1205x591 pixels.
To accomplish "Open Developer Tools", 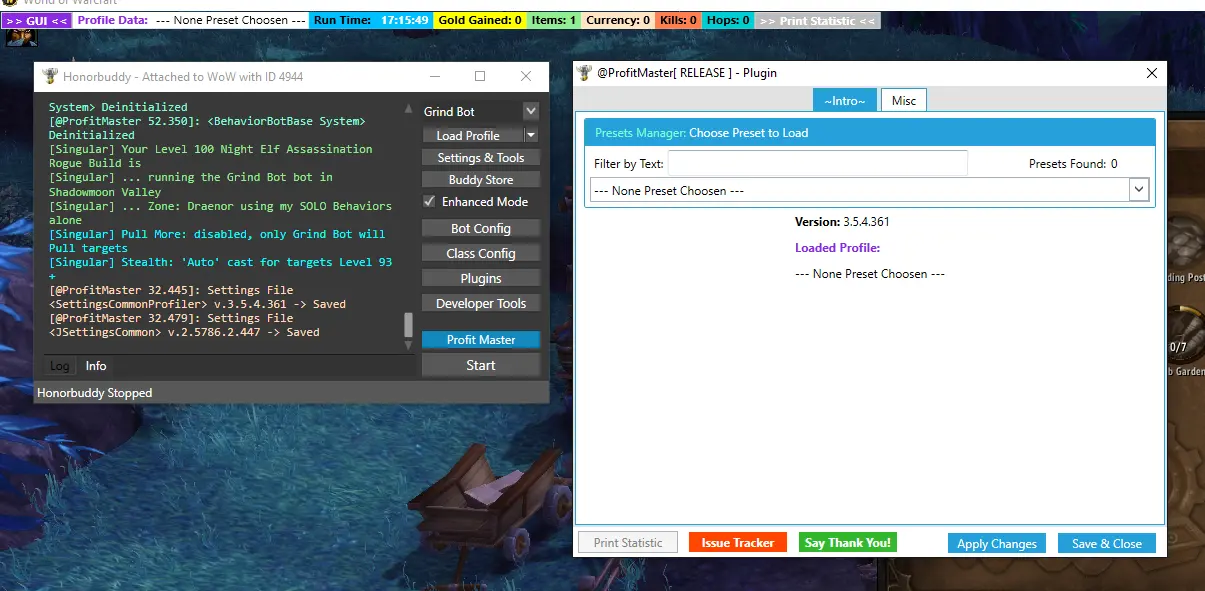I will tap(481, 303).
